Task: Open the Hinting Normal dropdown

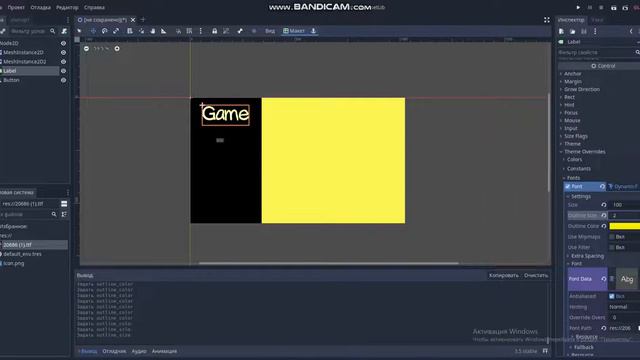Action: 624,307
